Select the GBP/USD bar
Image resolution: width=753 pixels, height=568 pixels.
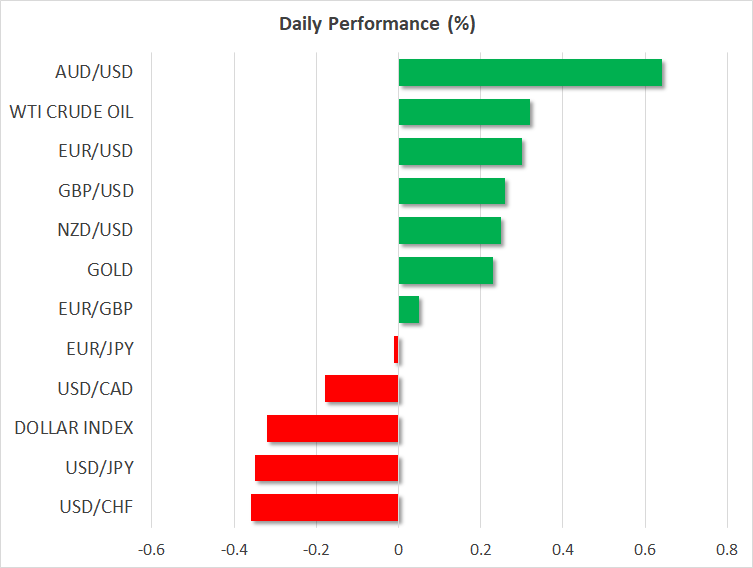point(452,191)
